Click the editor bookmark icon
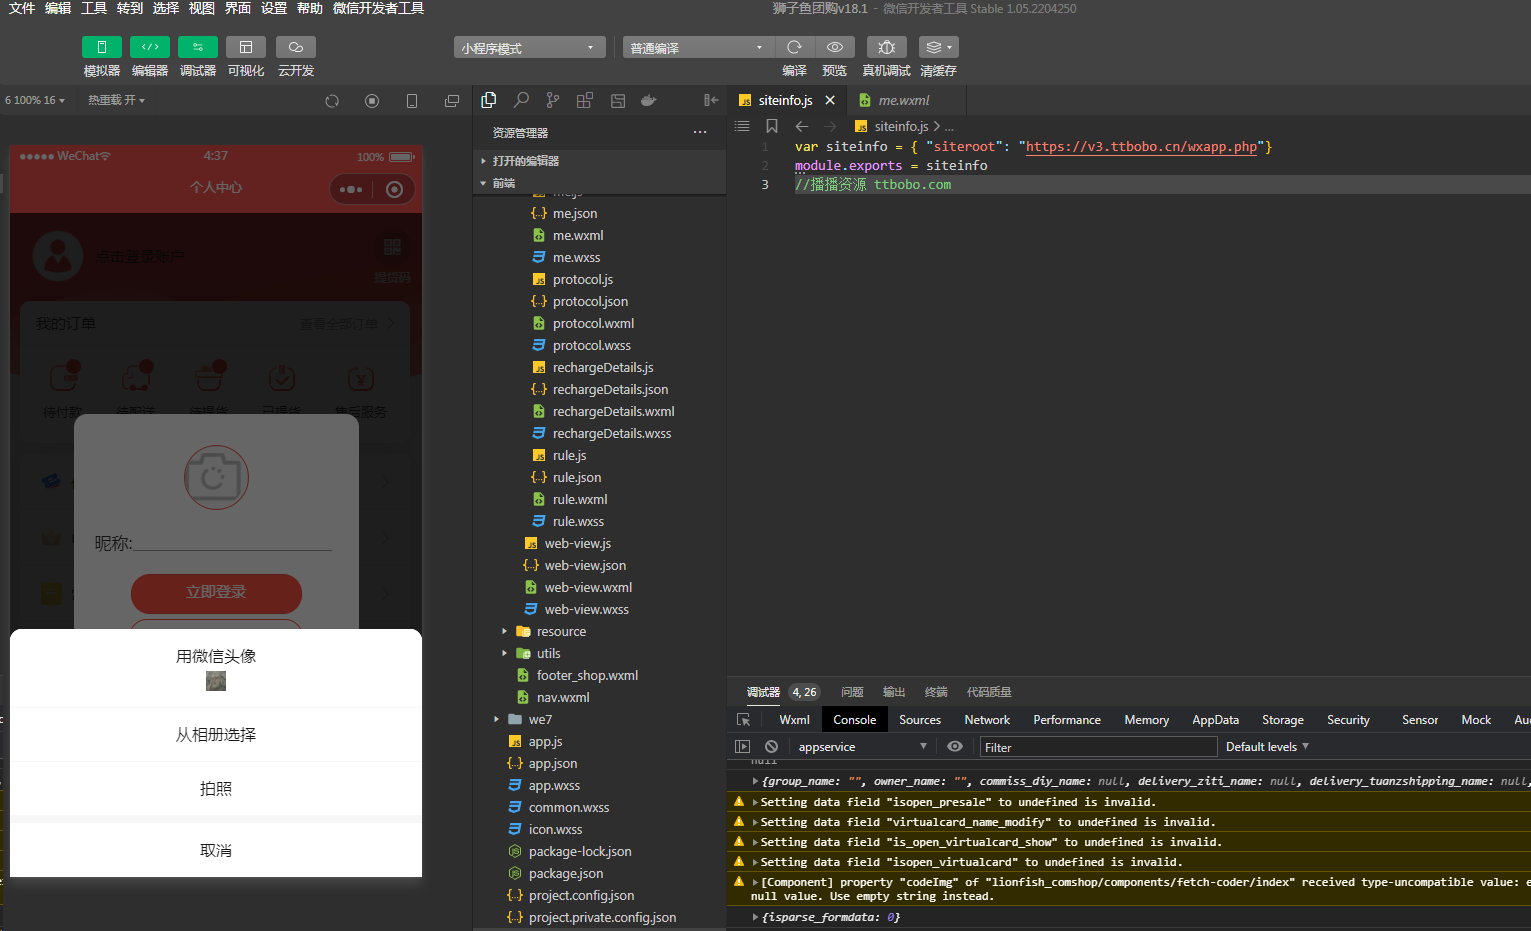 point(772,126)
